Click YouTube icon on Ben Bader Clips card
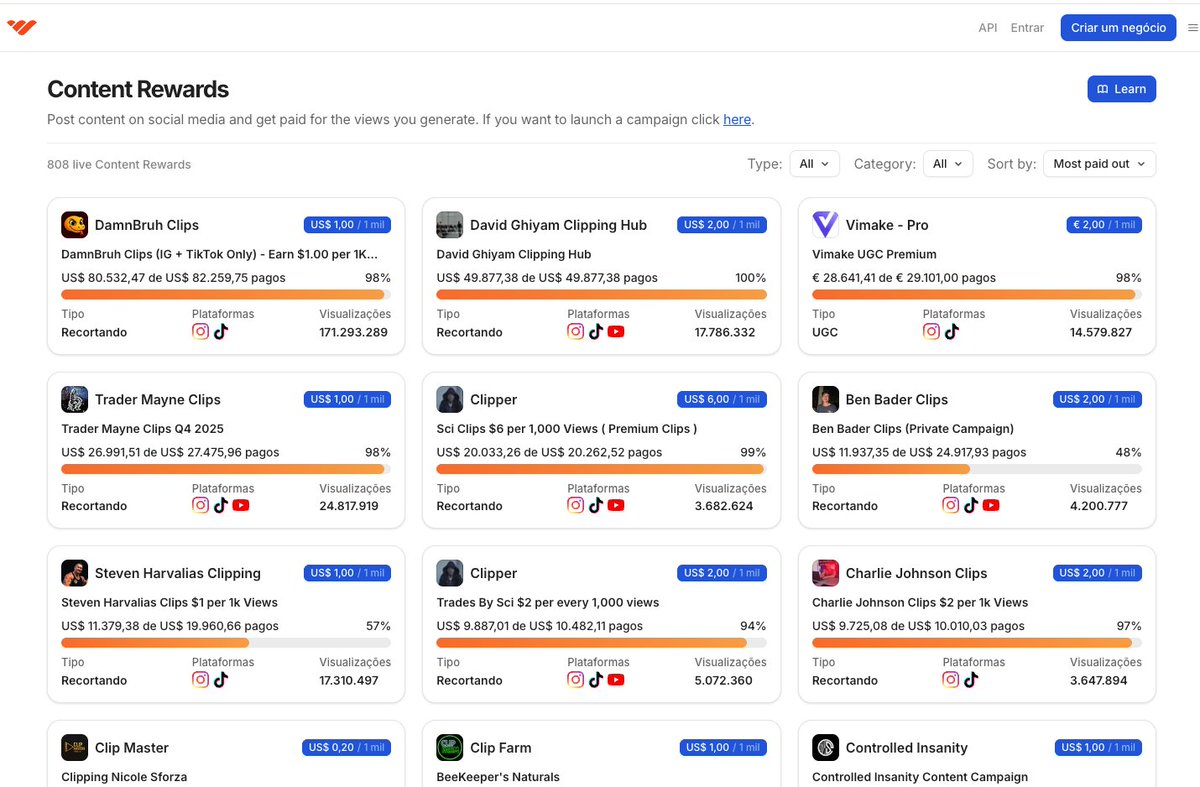 pyautogui.click(x=991, y=506)
